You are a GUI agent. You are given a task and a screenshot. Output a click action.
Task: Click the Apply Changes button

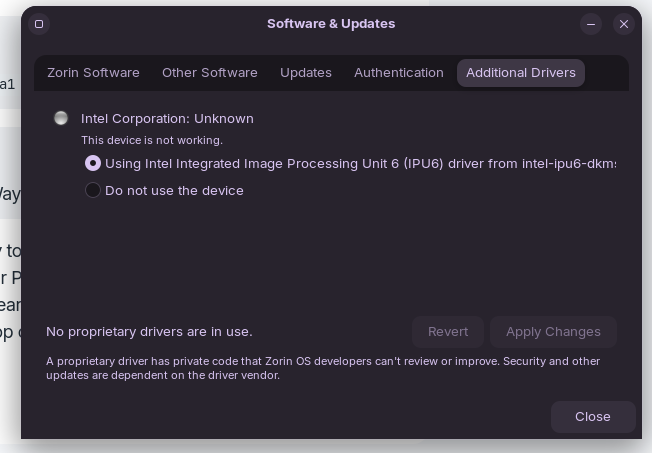[553, 332]
